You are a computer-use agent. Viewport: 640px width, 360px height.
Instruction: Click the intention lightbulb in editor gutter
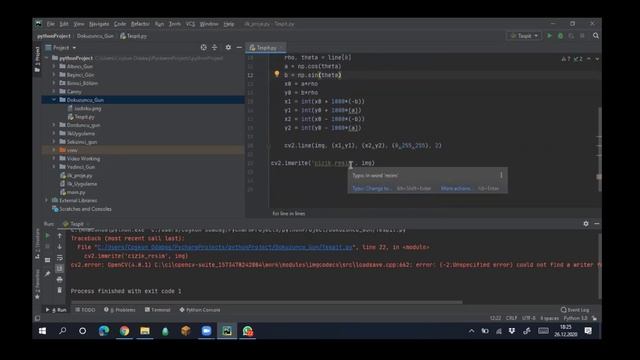277,74
